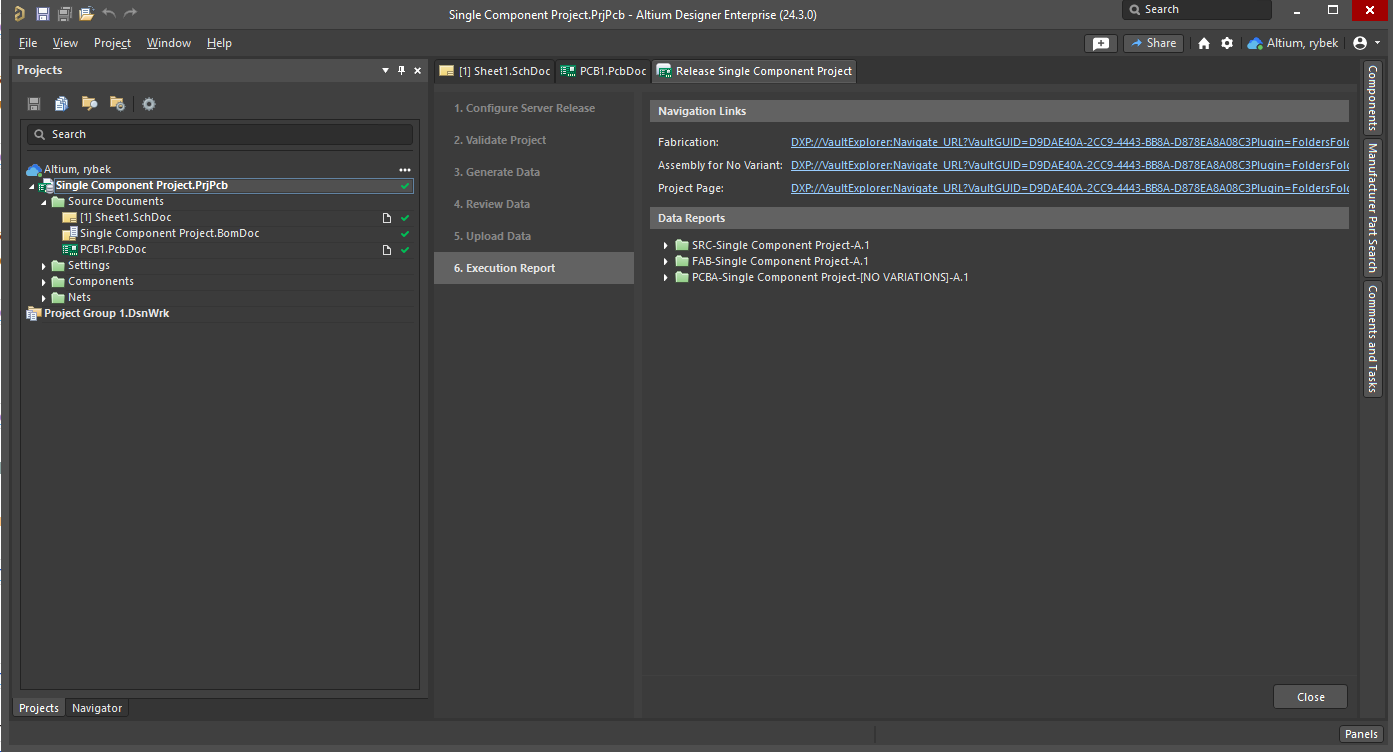The image size is (1393, 752).
Task: Switch to the Navigator panel tab
Action: click(97, 708)
